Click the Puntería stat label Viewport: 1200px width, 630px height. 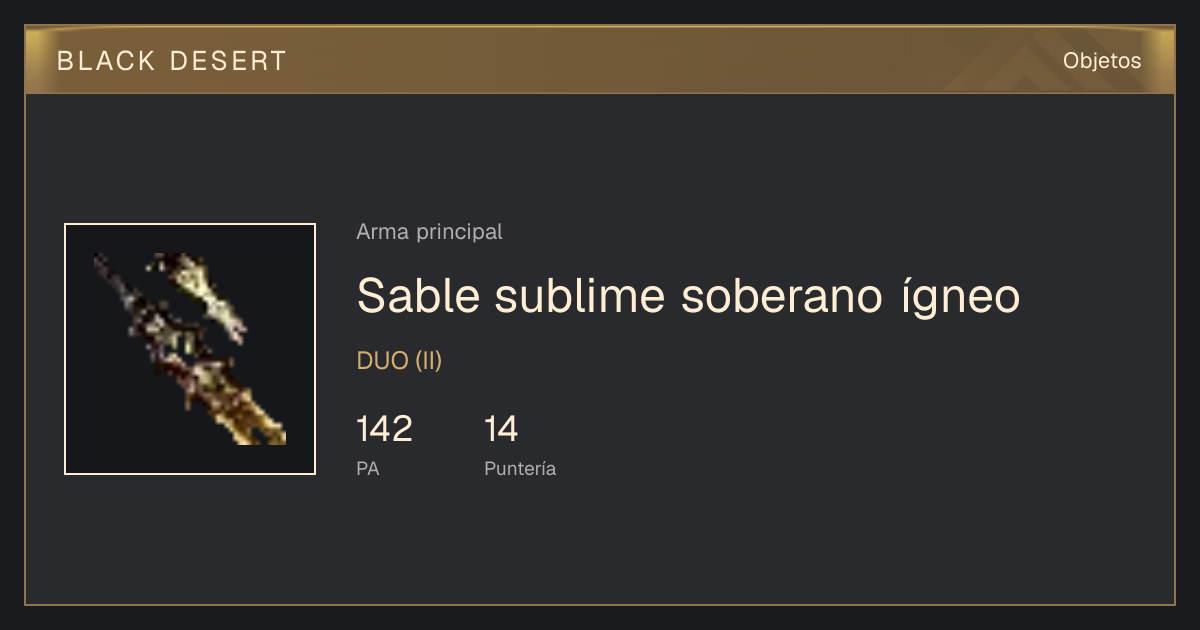pos(520,468)
